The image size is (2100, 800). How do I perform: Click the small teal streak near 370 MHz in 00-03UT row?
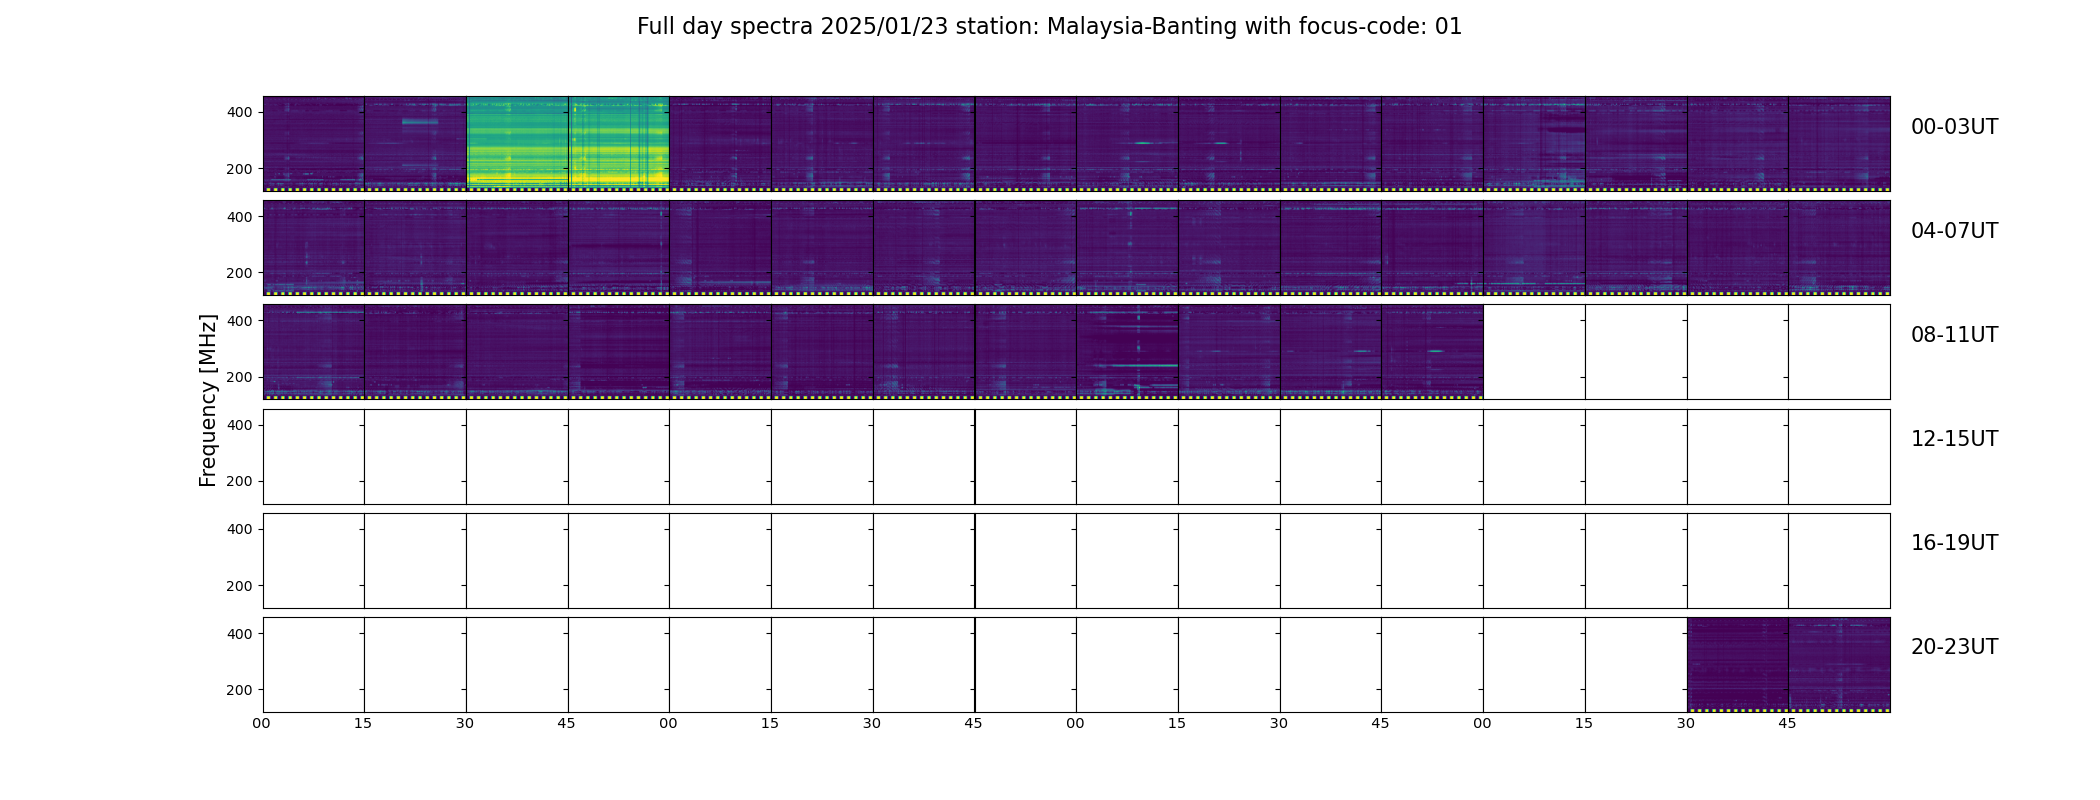(420, 122)
